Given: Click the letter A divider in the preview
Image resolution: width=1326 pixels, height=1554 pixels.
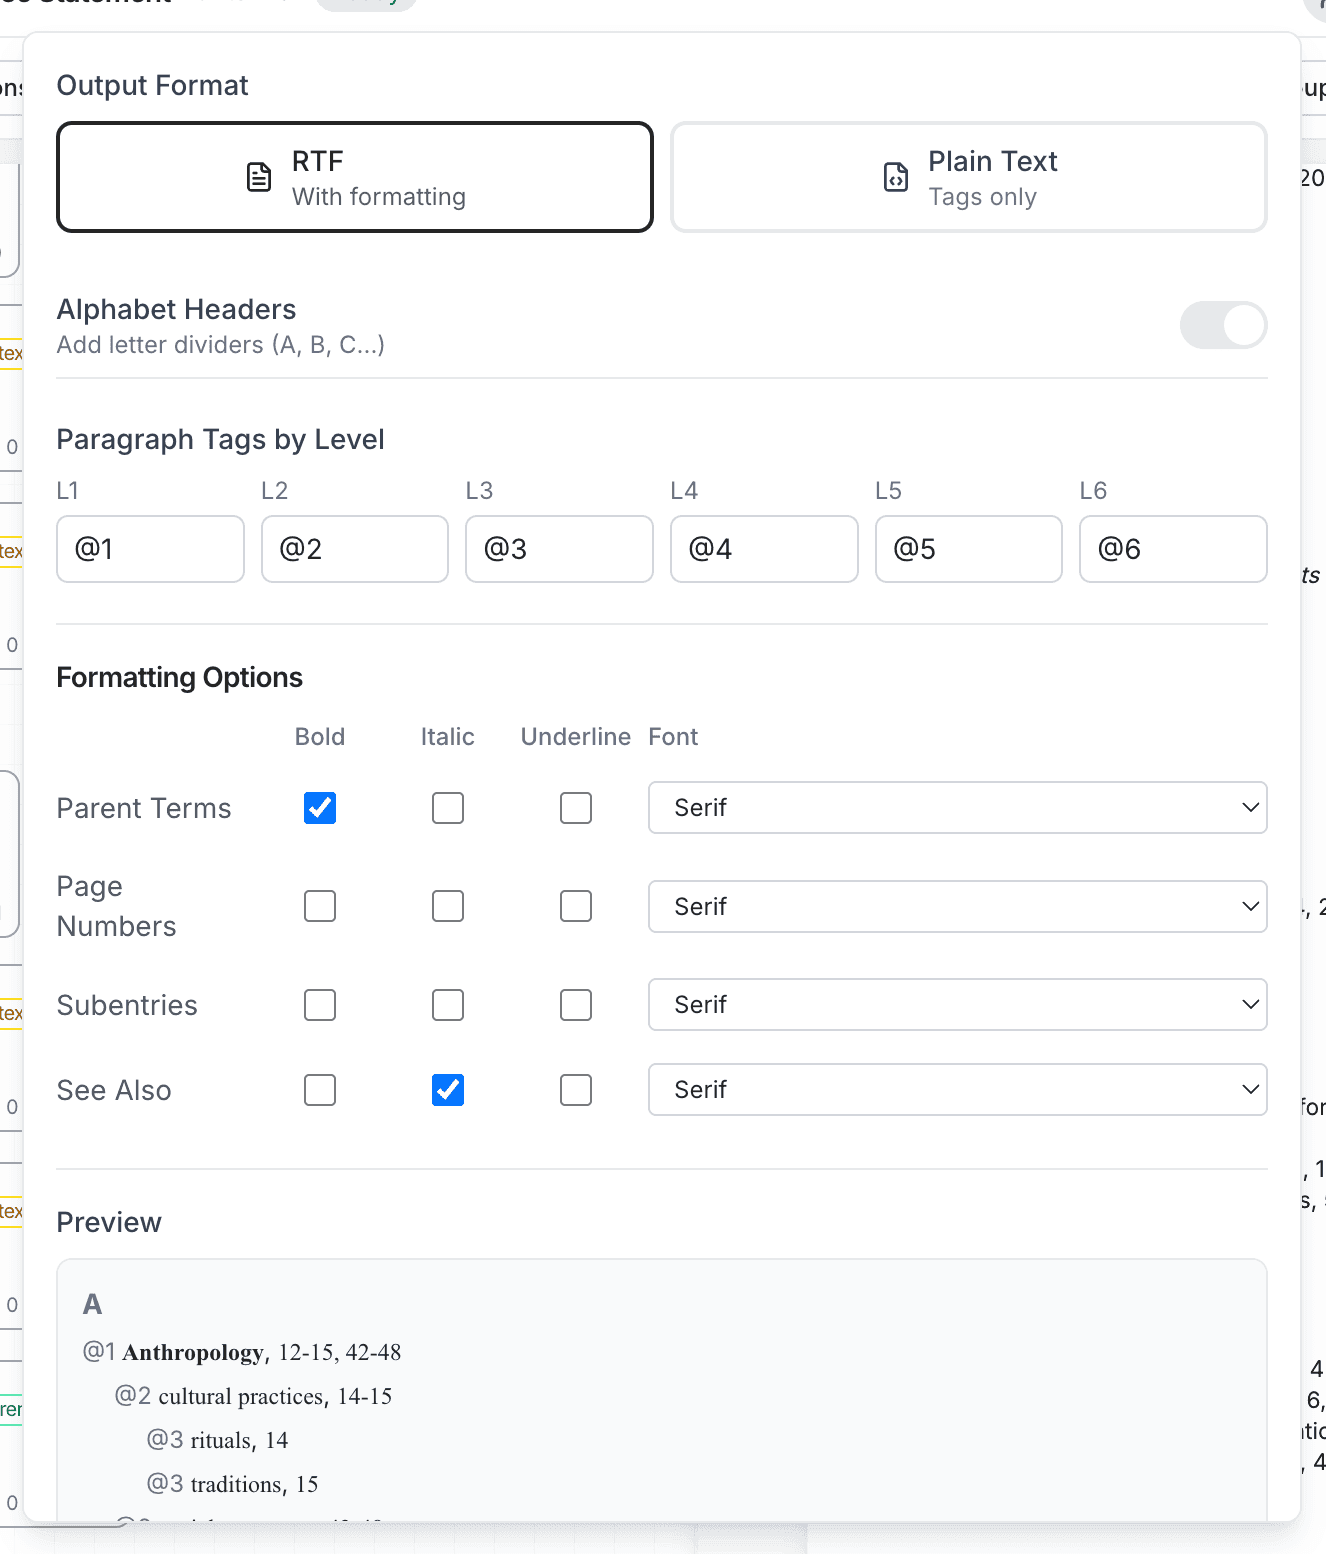Looking at the screenshot, I should pos(91,1303).
